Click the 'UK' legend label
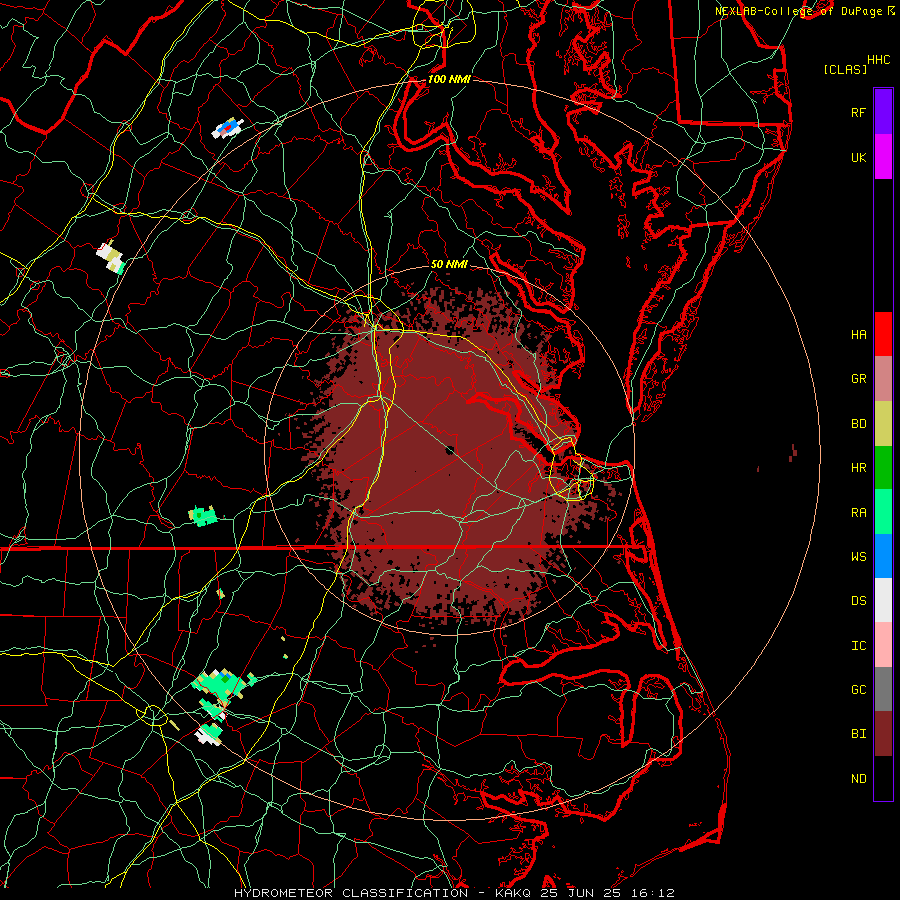This screenshot has height=900, width=900. pos(858,158)
